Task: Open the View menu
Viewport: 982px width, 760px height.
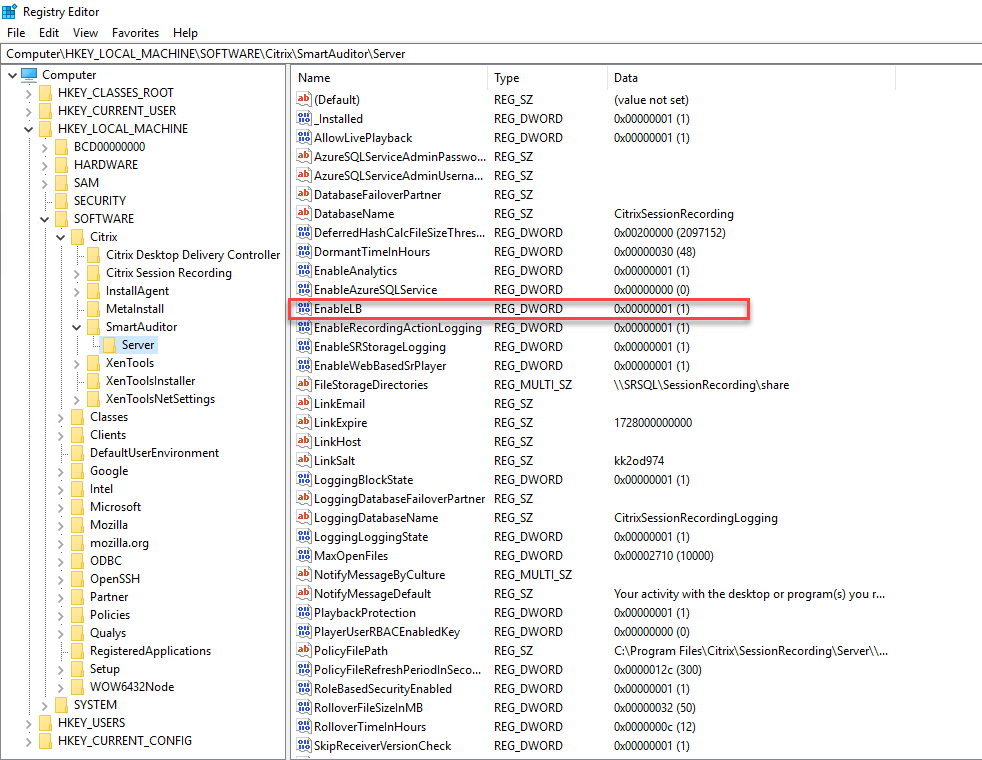Action: pos(85,32)
